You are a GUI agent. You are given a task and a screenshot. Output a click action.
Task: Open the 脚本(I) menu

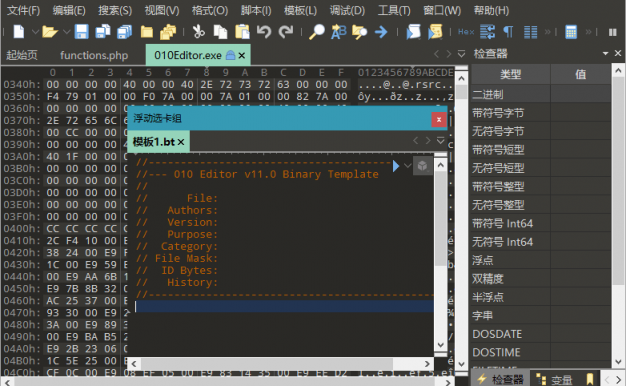(x=256, y=10)
